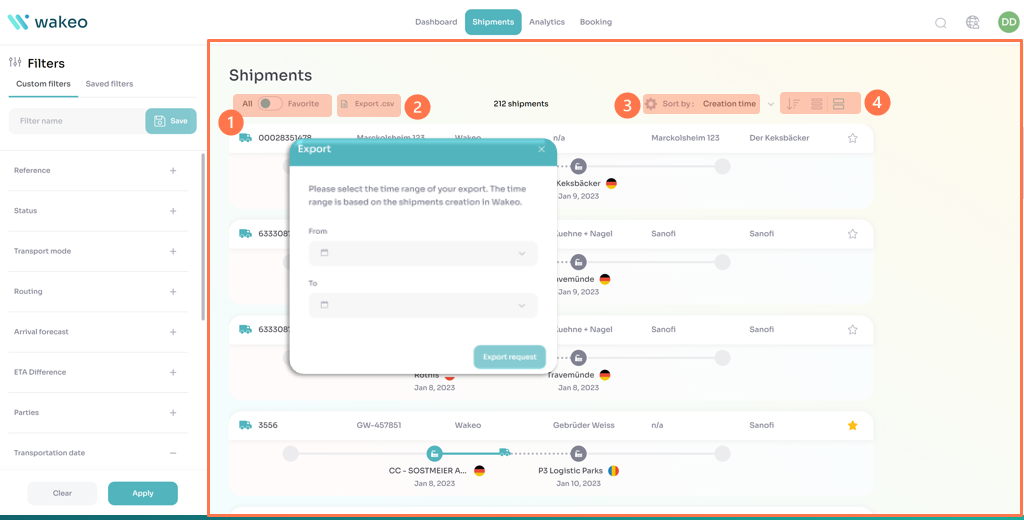Toggle the All / Favorite switch

click(x=270, y=103)
